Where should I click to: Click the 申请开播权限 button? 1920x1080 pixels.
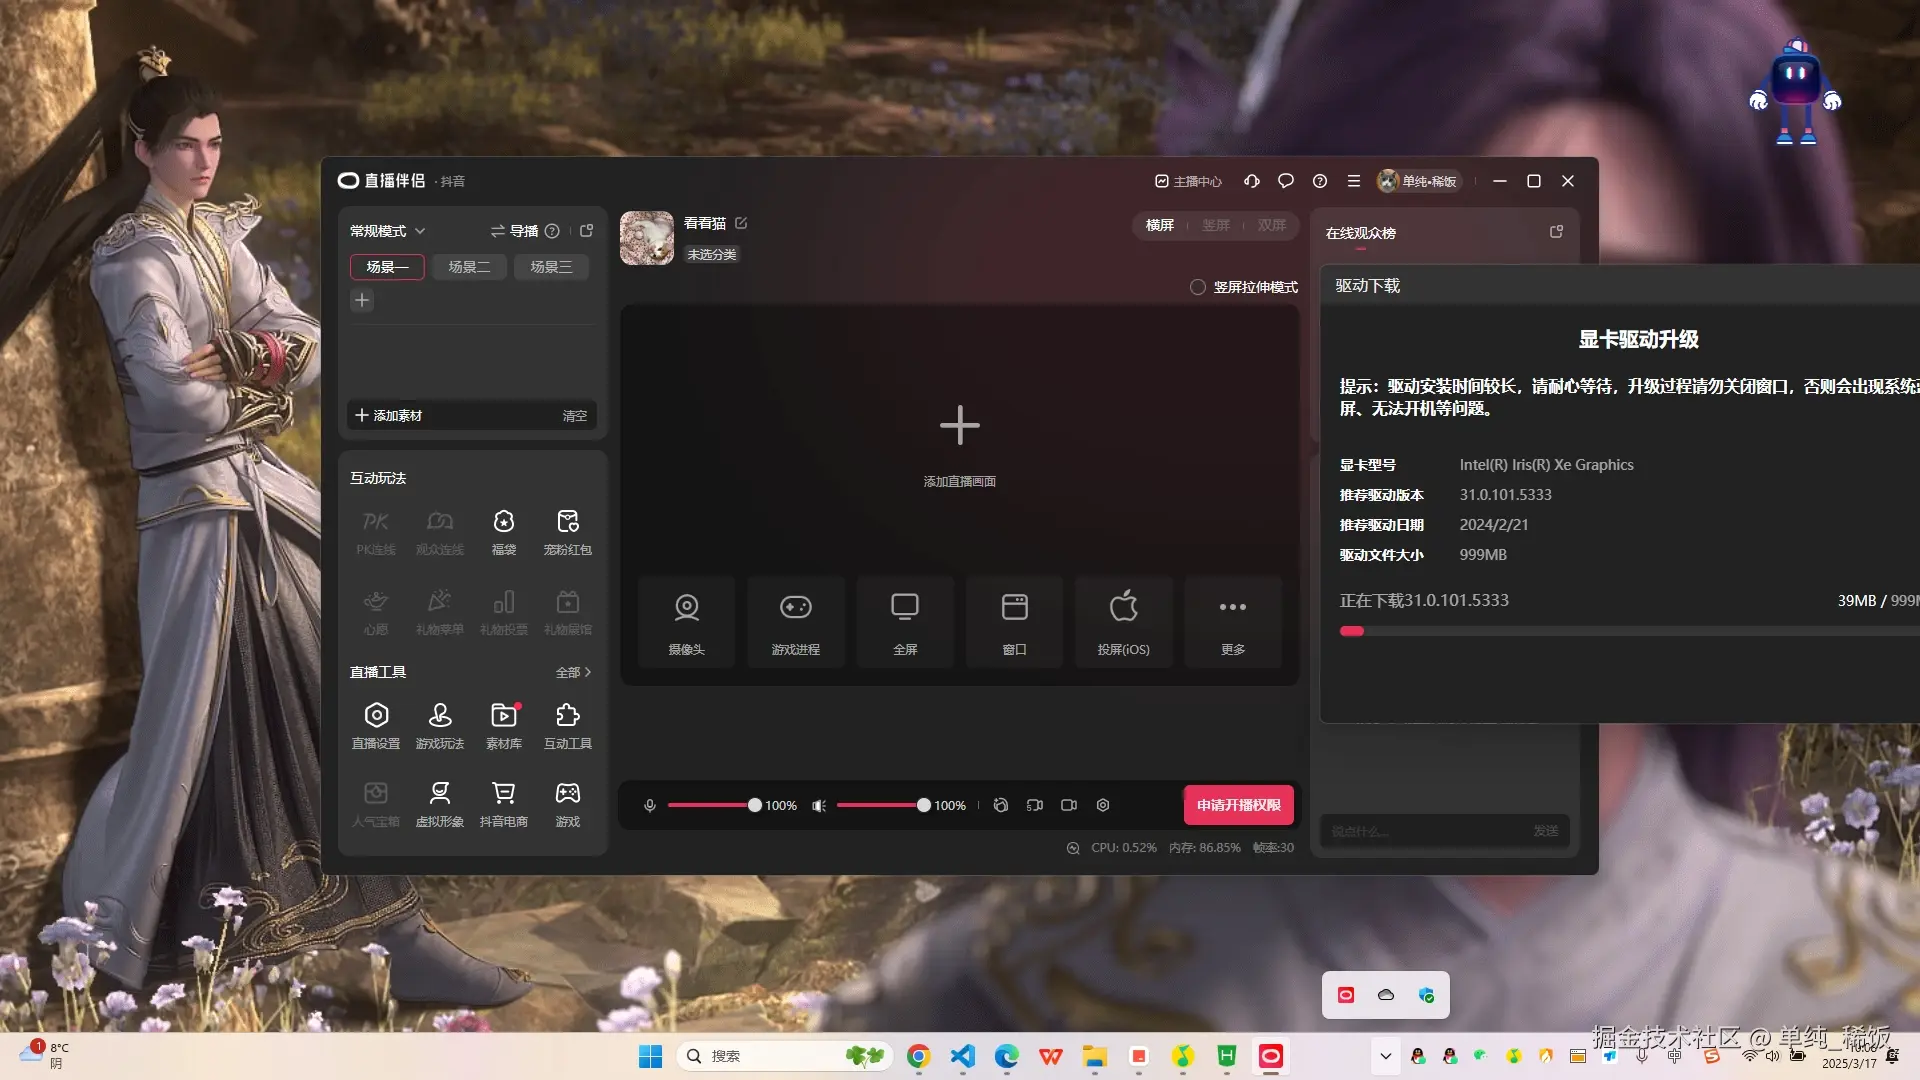[1238, 805]
